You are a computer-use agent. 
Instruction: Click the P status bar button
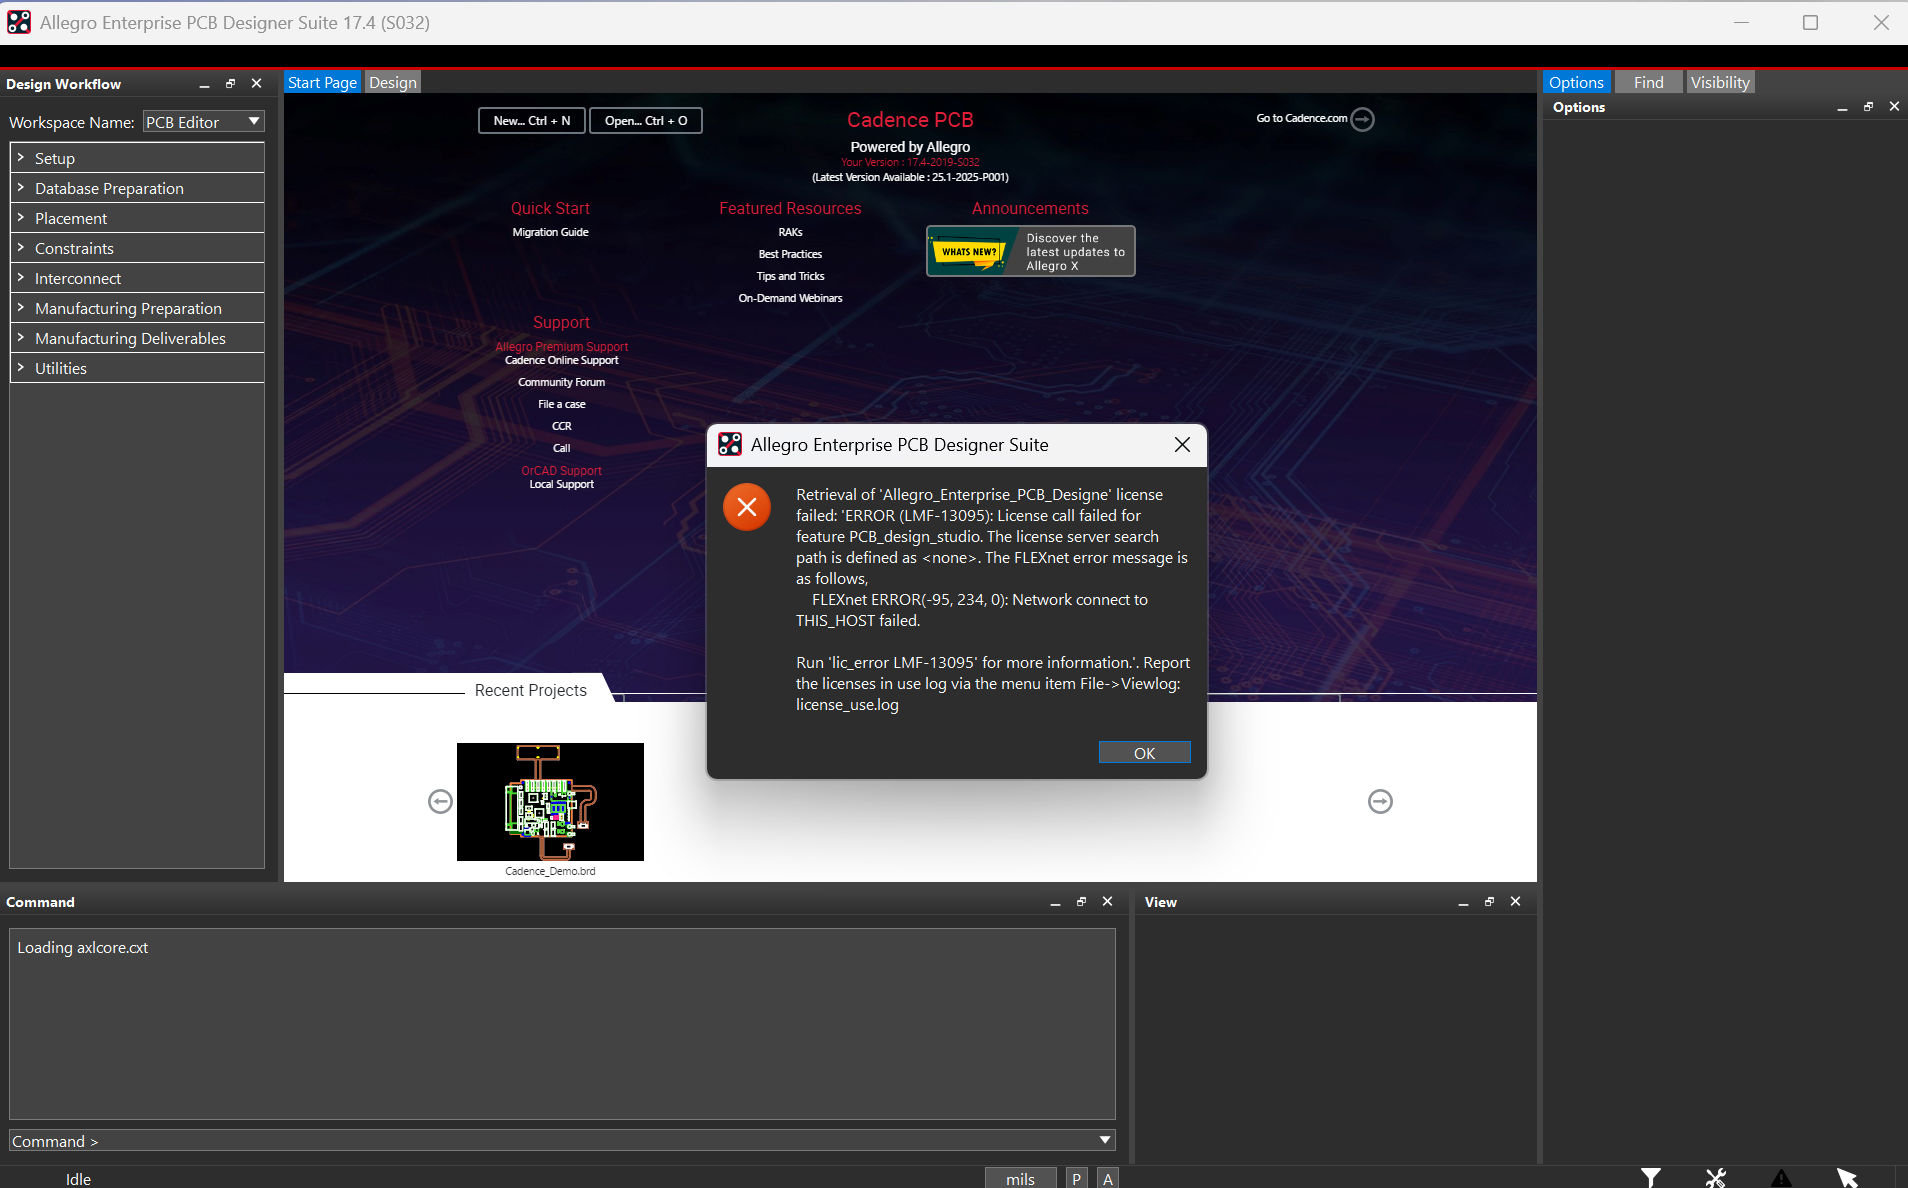click(1076, 1178)
